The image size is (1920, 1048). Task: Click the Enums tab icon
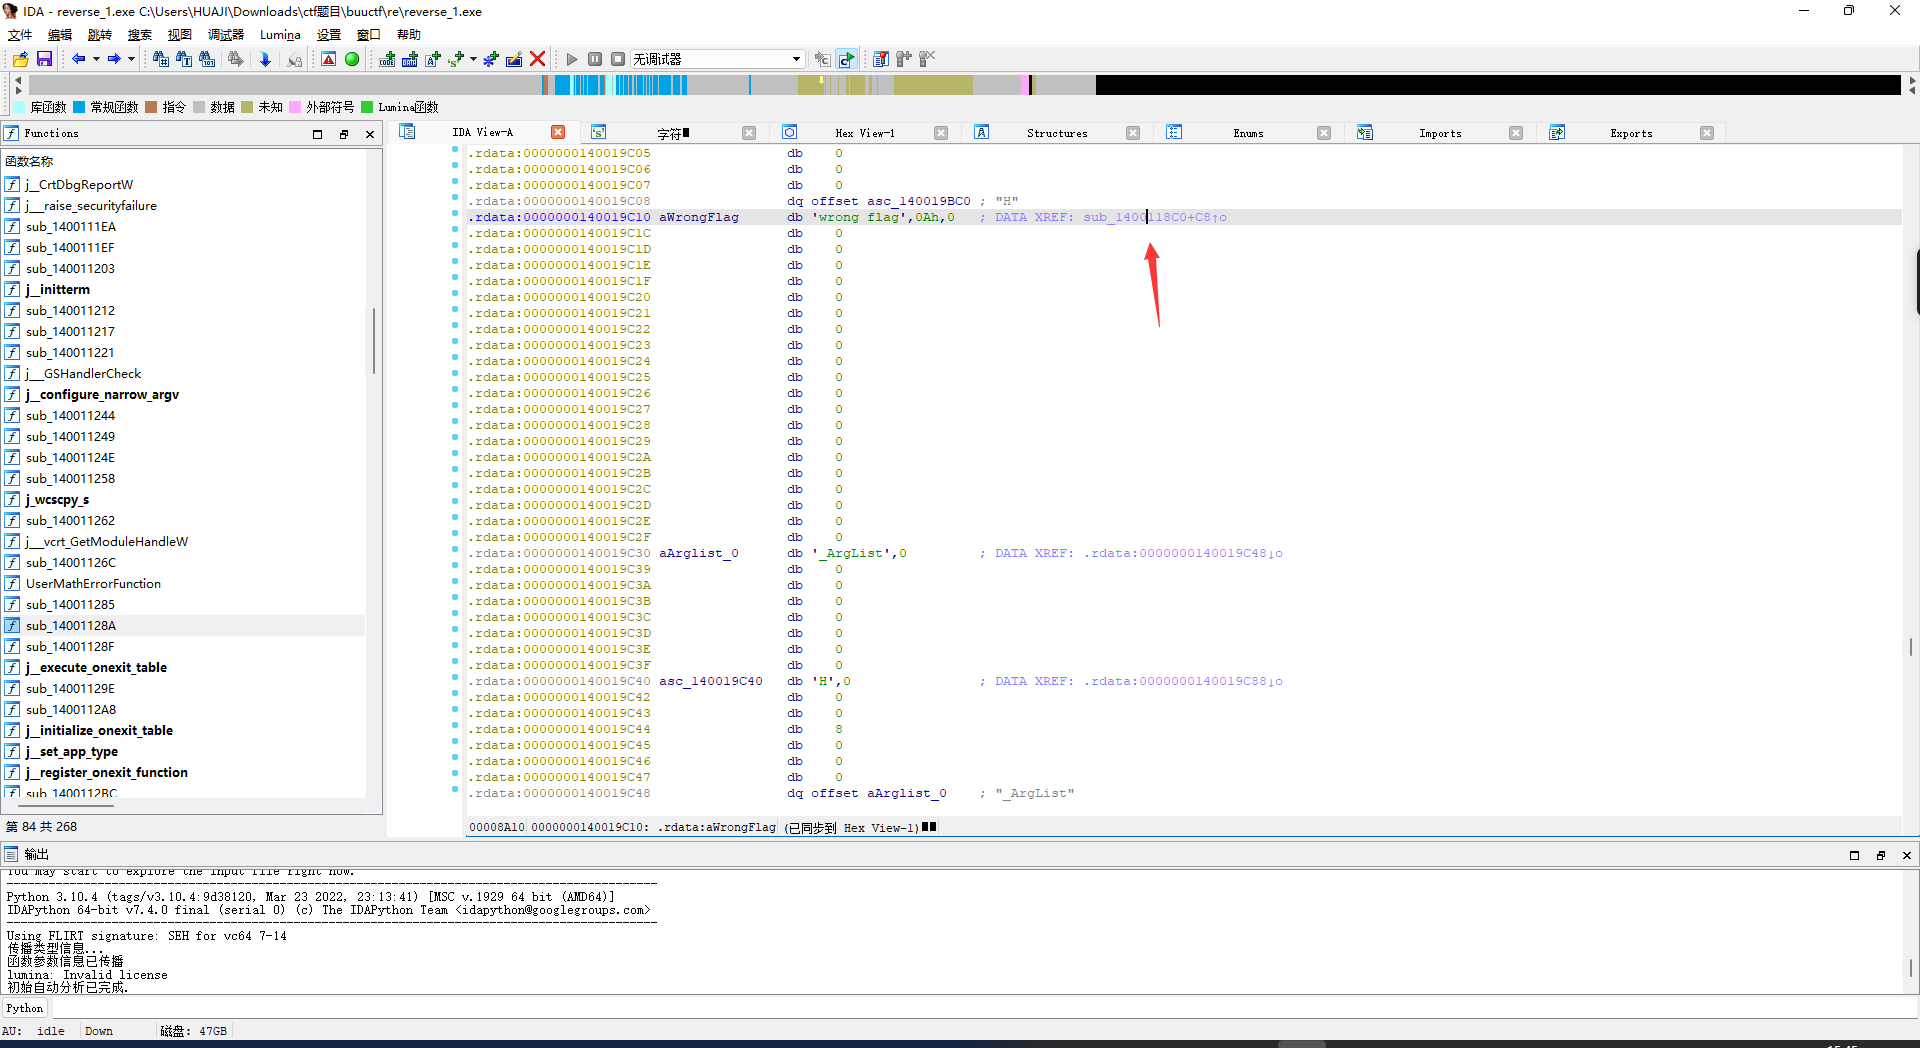[1174, 132]
